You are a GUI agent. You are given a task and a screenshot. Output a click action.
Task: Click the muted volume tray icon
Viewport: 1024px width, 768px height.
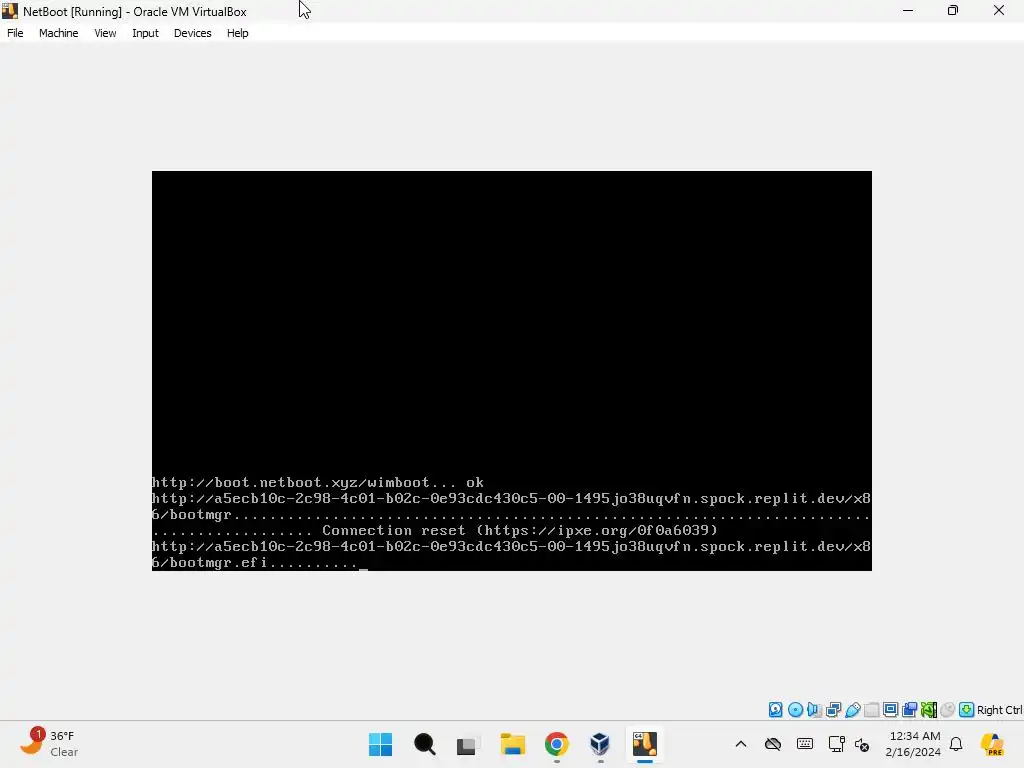coord(862,744)
